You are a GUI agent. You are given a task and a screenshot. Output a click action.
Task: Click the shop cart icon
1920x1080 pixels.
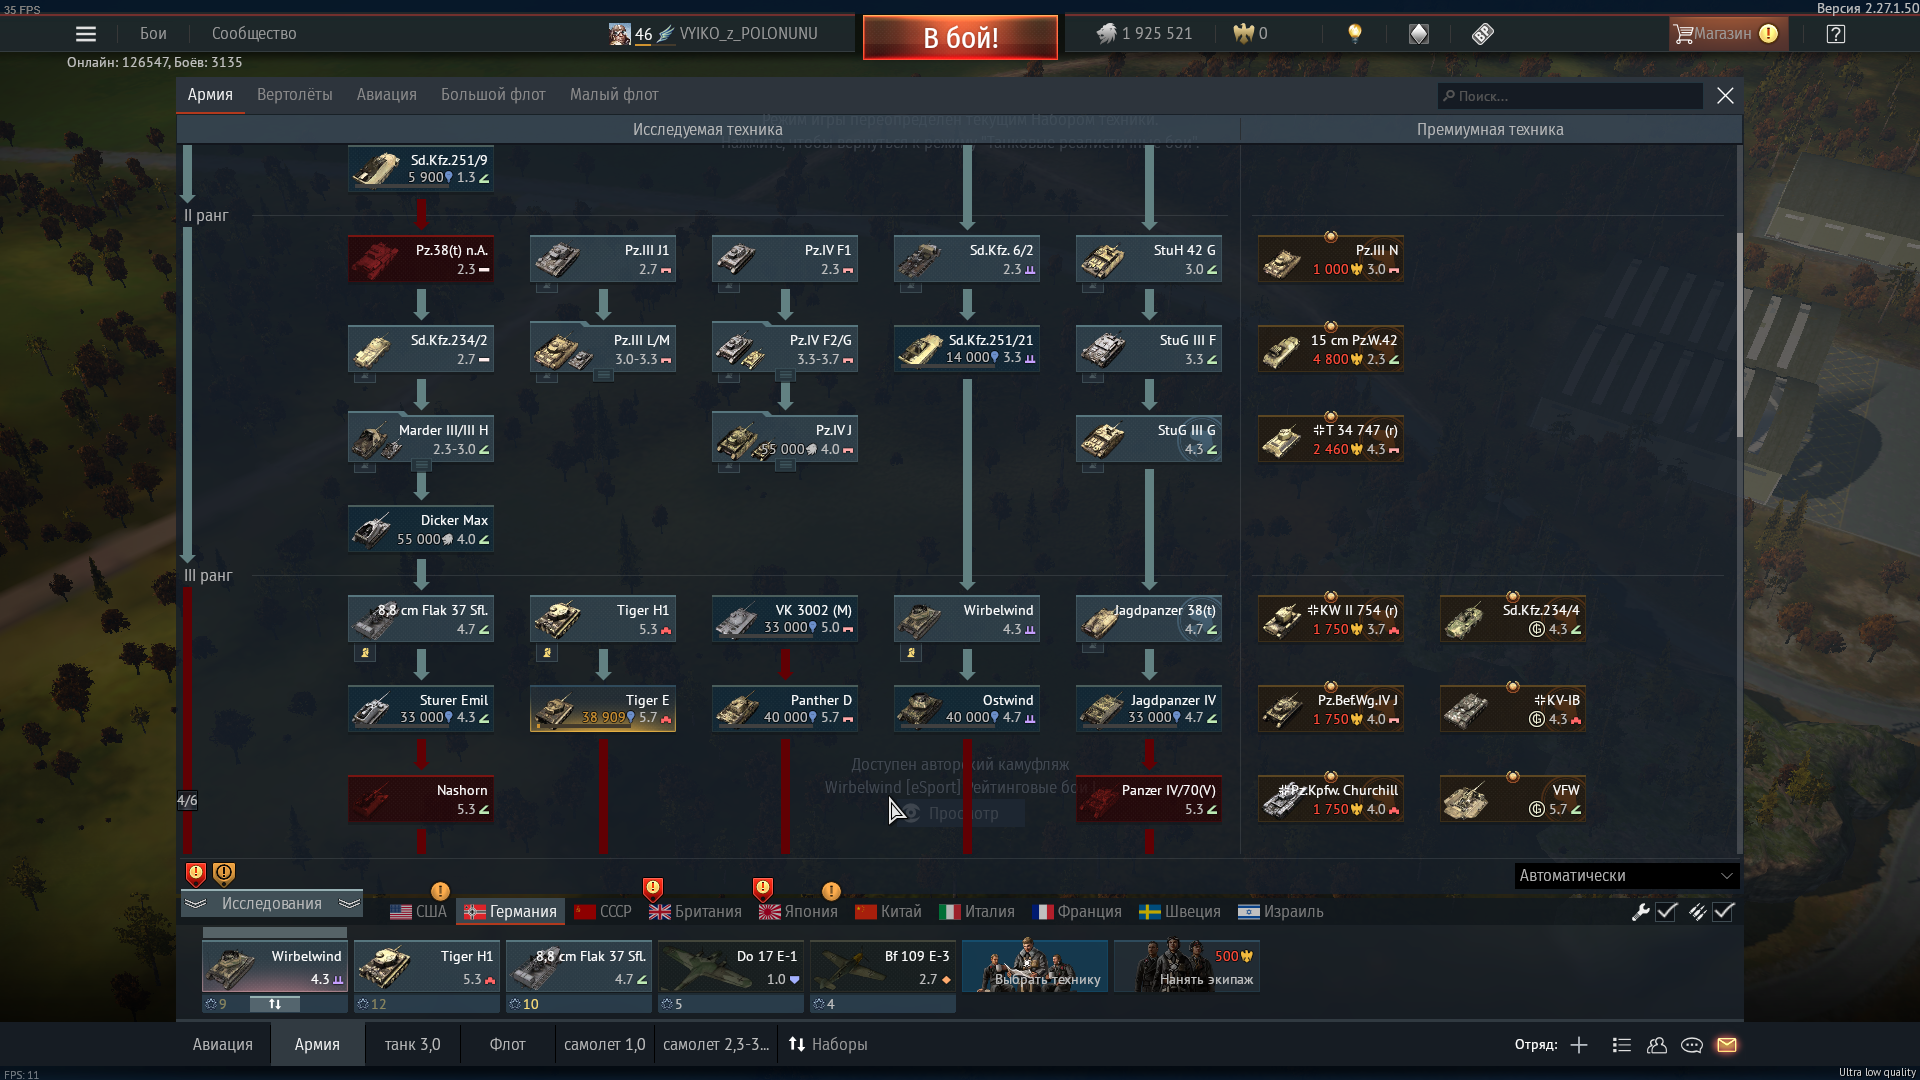[x=1684, y=34]
